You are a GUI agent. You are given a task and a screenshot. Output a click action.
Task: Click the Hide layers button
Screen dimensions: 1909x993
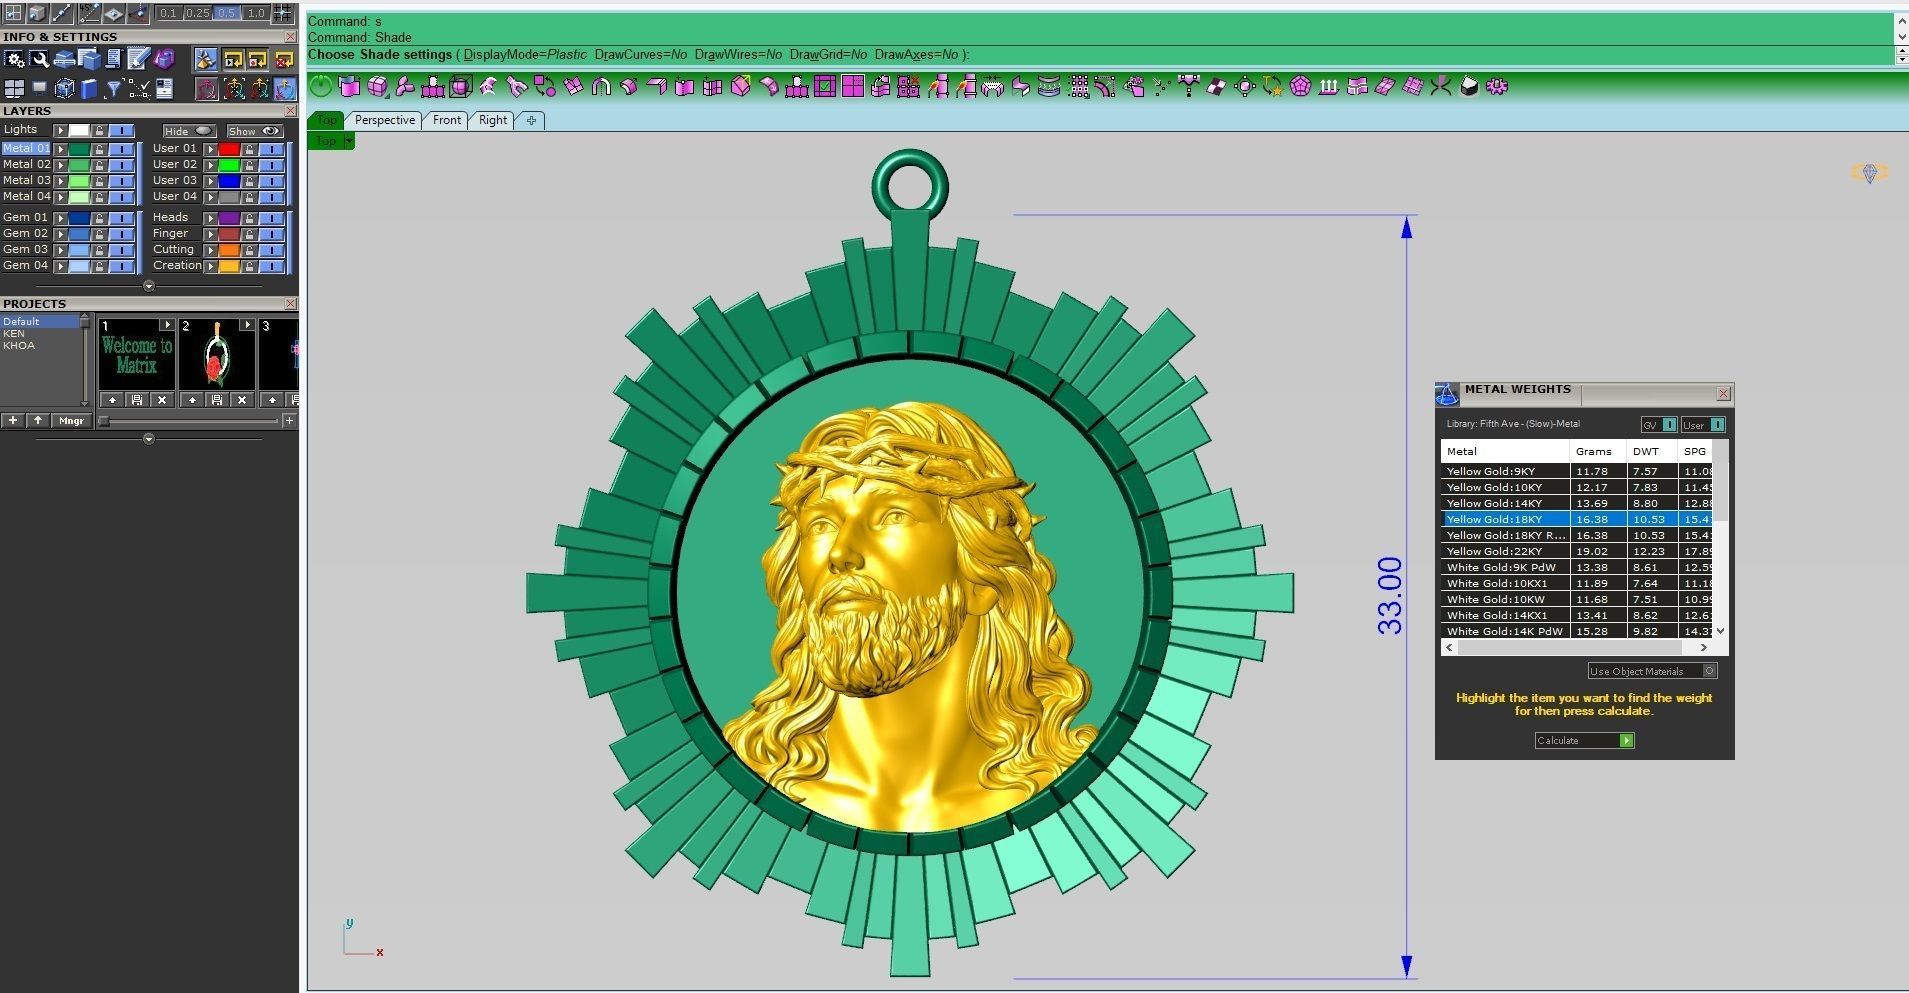click(189, 131)
